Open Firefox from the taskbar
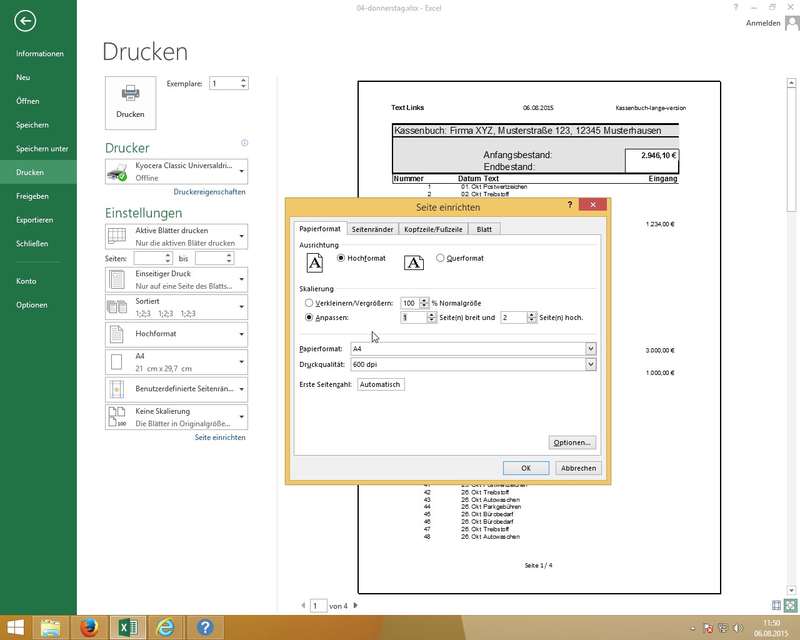Screen dimensions: 800x640 click(x=88, y=627)
